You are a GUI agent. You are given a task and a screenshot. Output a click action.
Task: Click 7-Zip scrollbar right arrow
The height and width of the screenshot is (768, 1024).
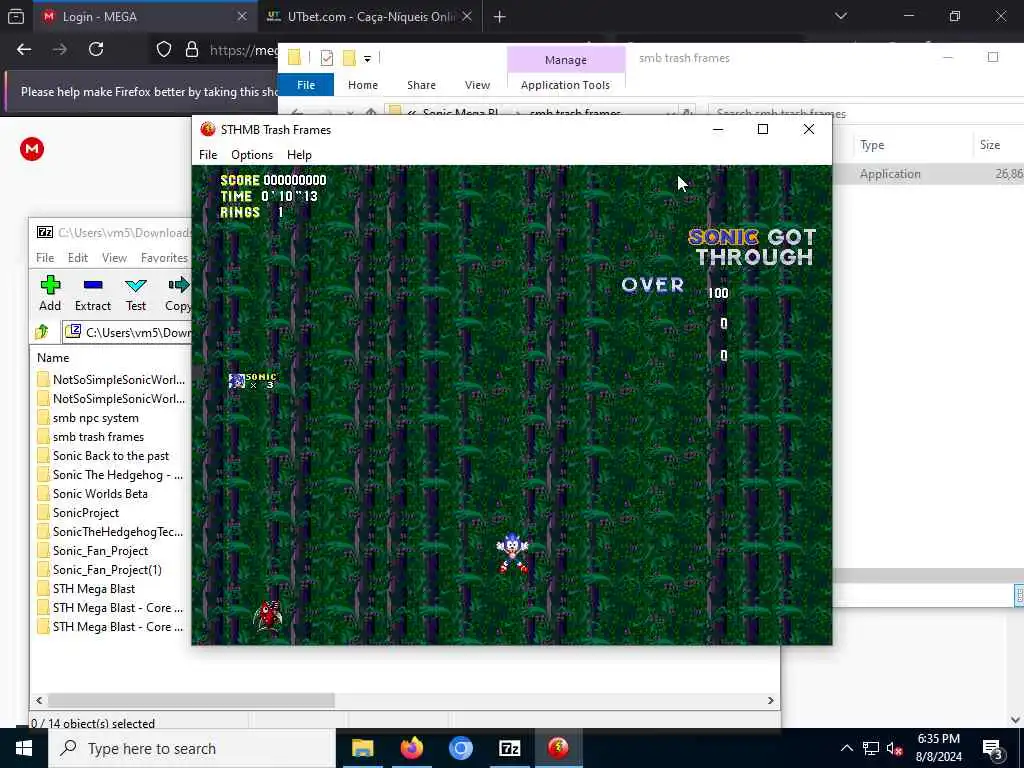click(x=771, y=700)
